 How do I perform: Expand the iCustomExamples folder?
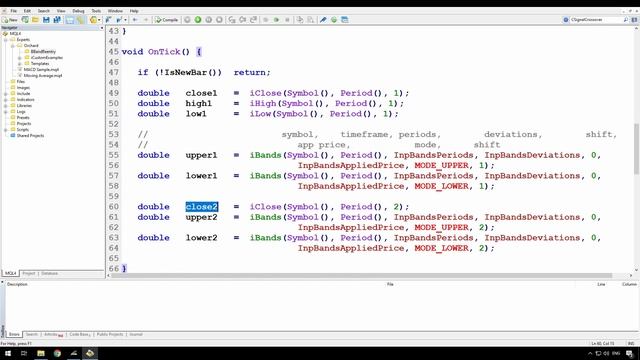pyautogui.click(x=20, y=58)
